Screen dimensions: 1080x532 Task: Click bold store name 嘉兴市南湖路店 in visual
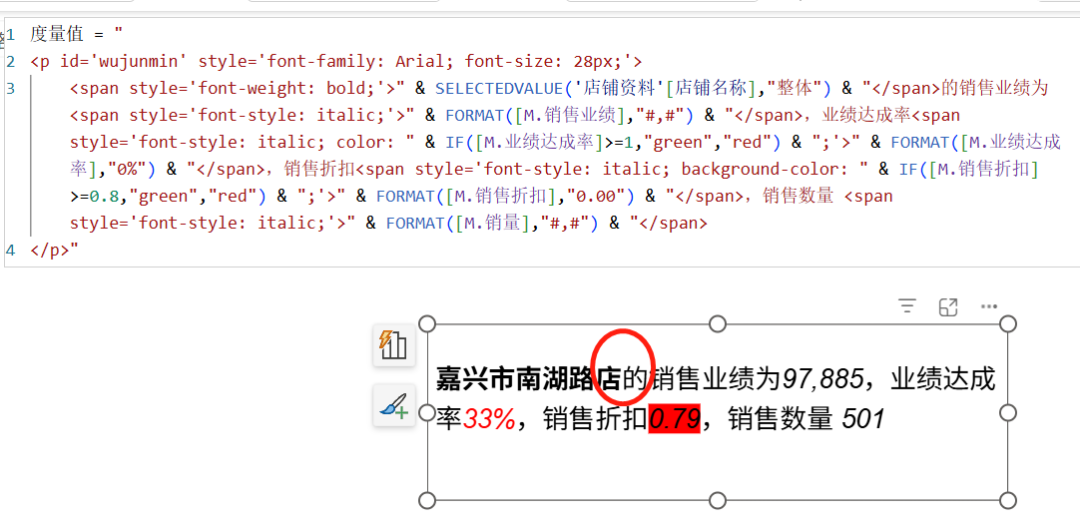pos(529,378)
